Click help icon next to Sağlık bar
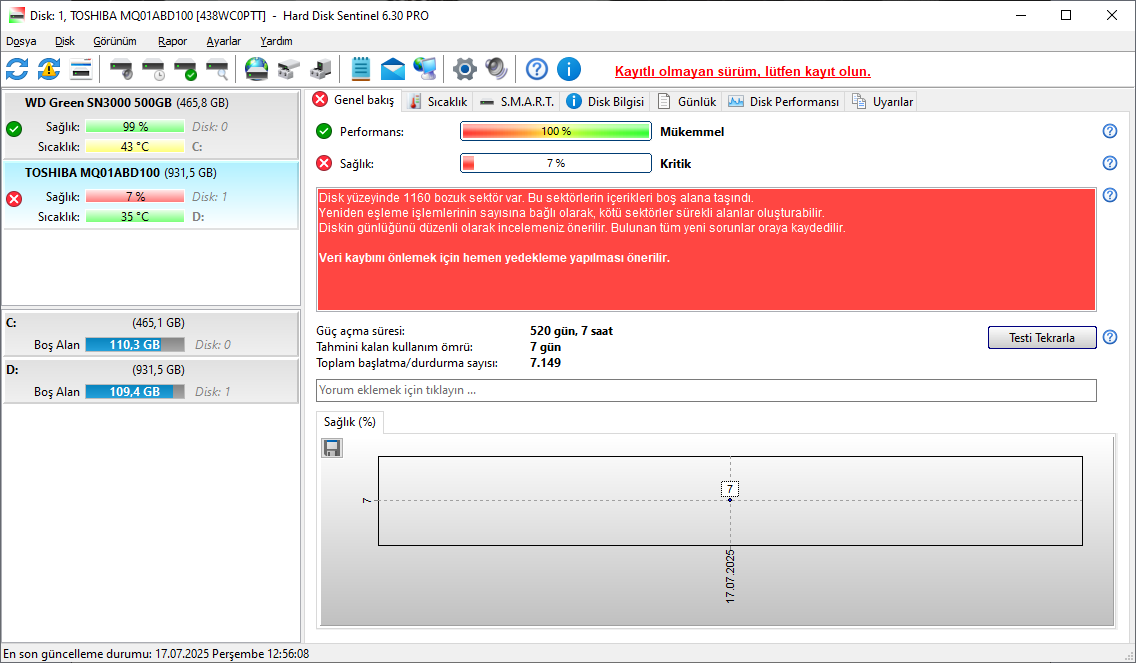The width and height of the screenshot is (1136, 663). coord(1110,163)
